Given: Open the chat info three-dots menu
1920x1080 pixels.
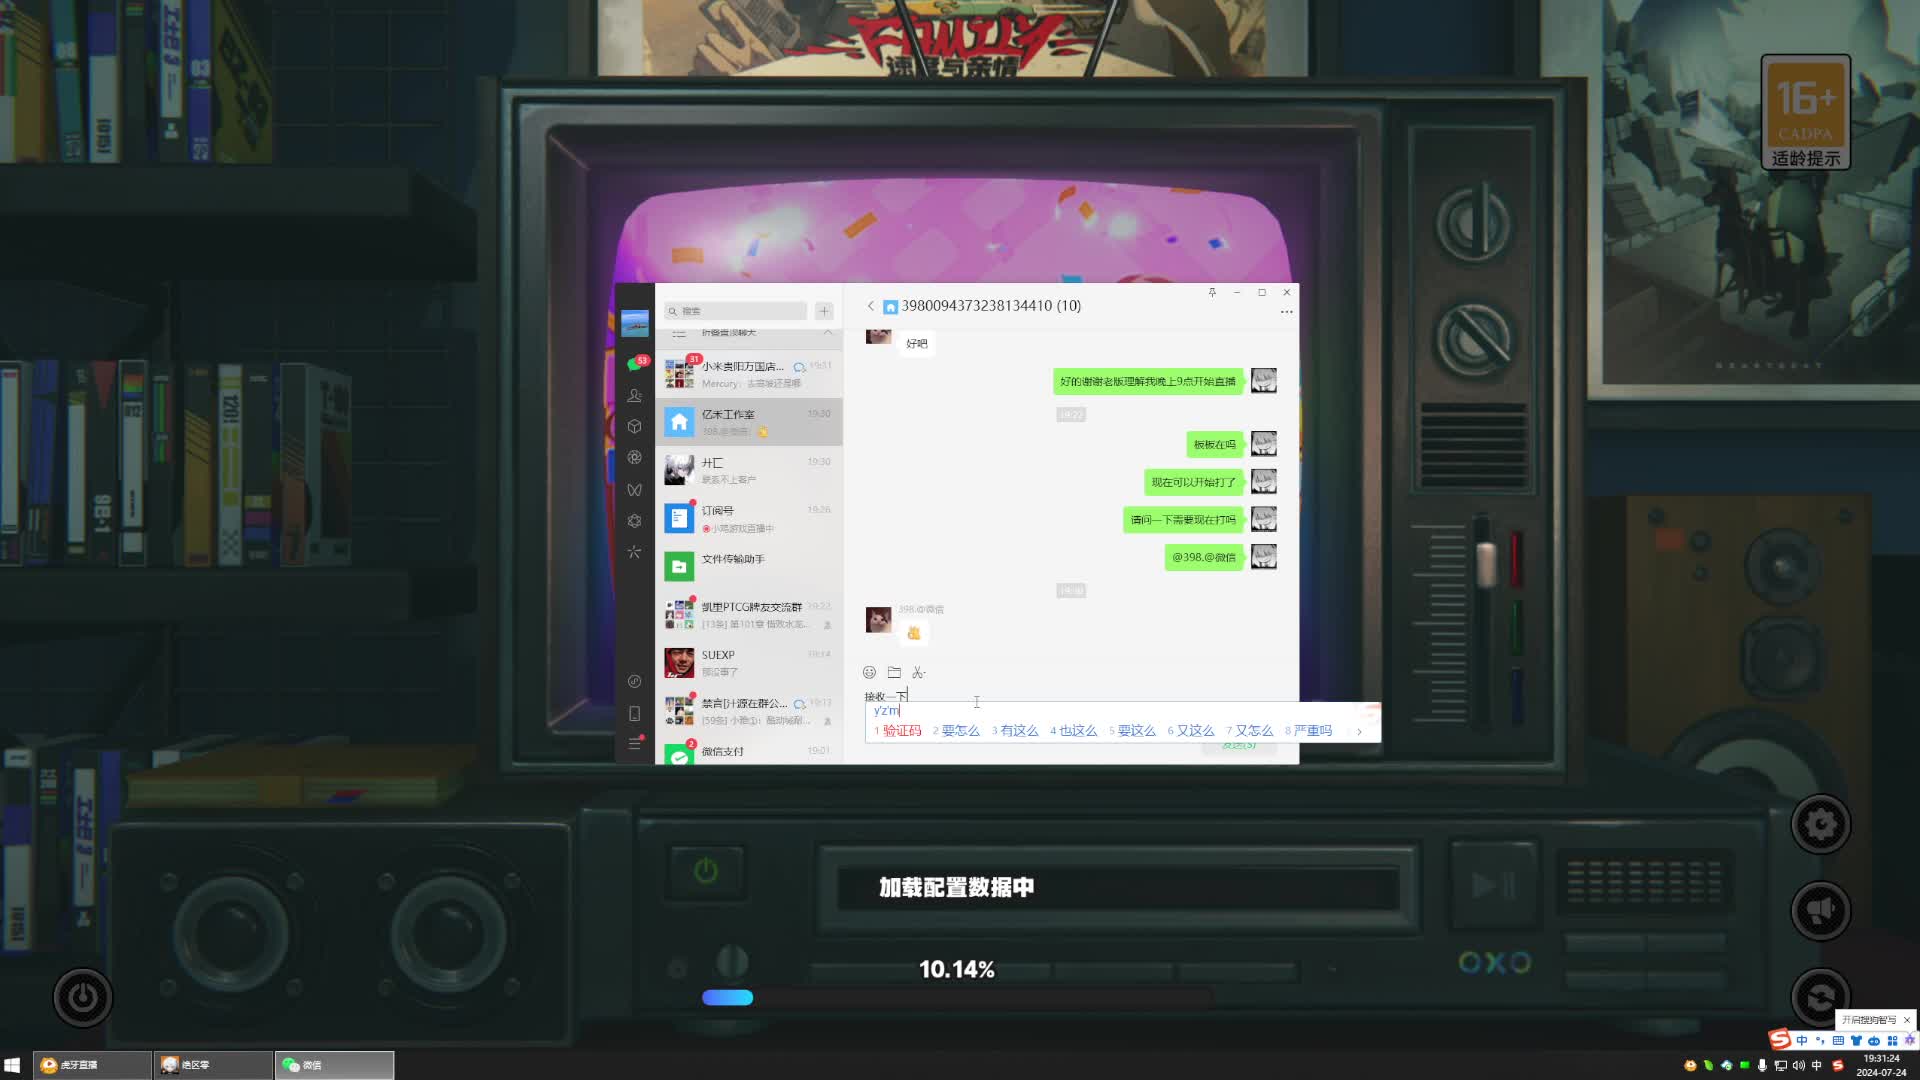Looking at the screenshot, I should click(x=1286, y=313).
